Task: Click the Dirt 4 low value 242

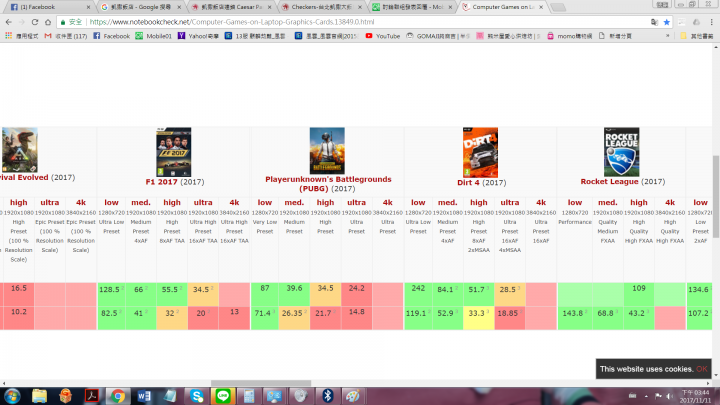Action: pos(418,288)
